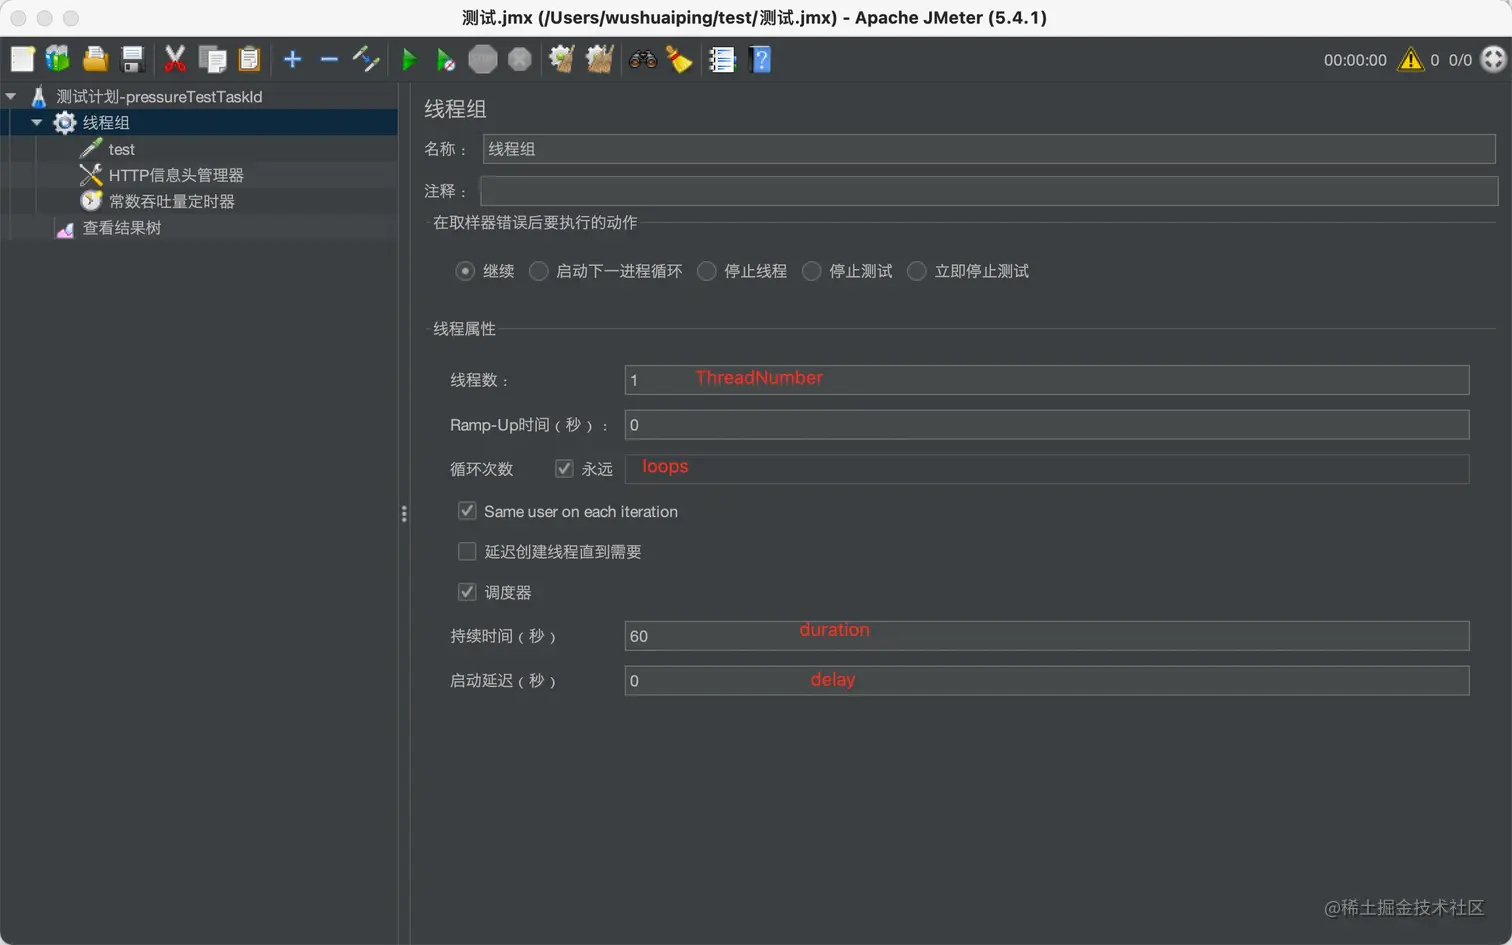Viewport: 1512px width, 945px height.
Task: Start test with no pauses icon
Action: [446, 60]
